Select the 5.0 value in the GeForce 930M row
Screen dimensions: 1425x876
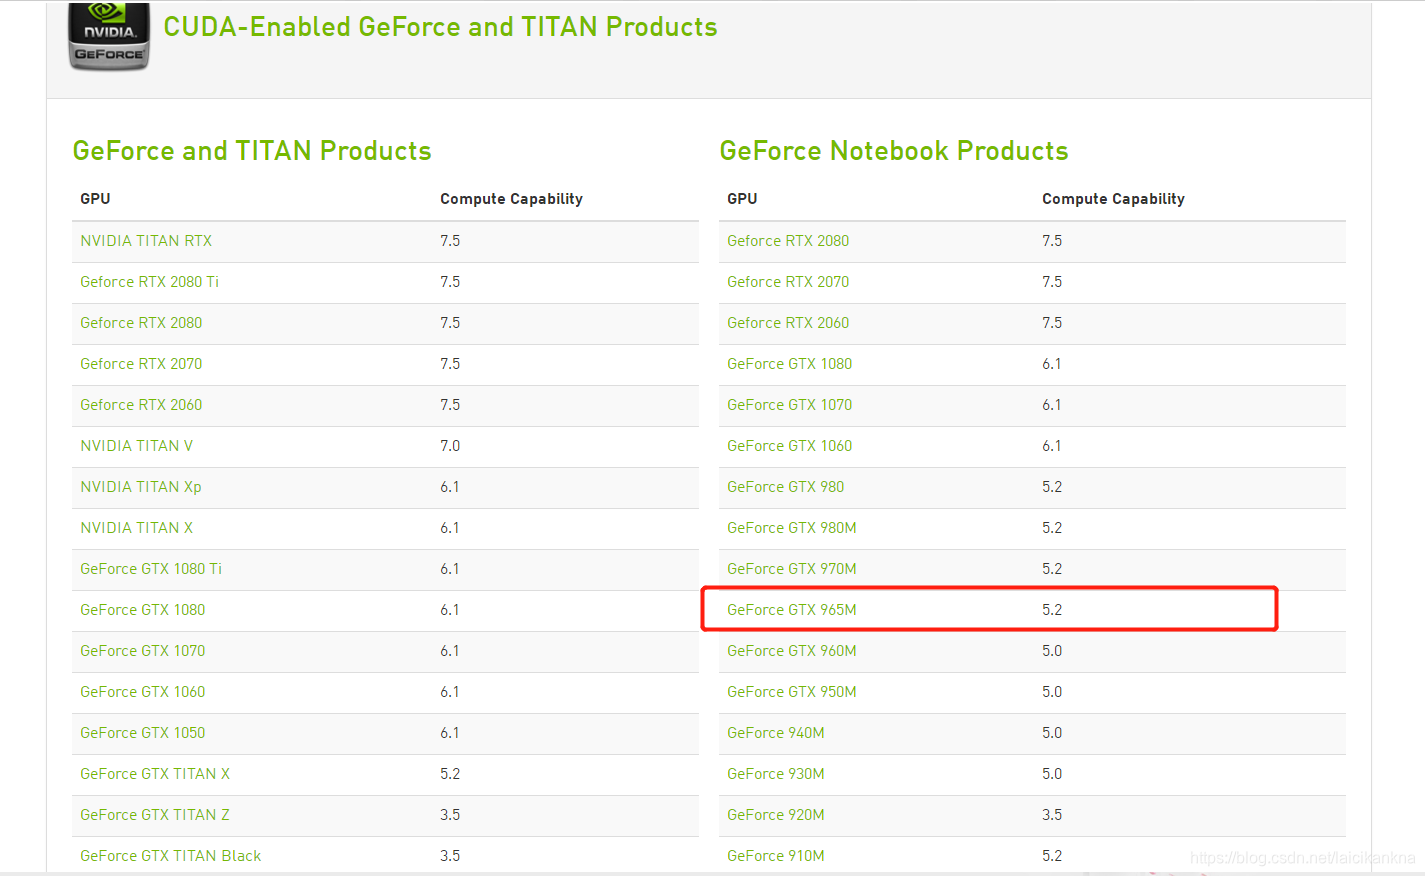(x=1052, y=774)
